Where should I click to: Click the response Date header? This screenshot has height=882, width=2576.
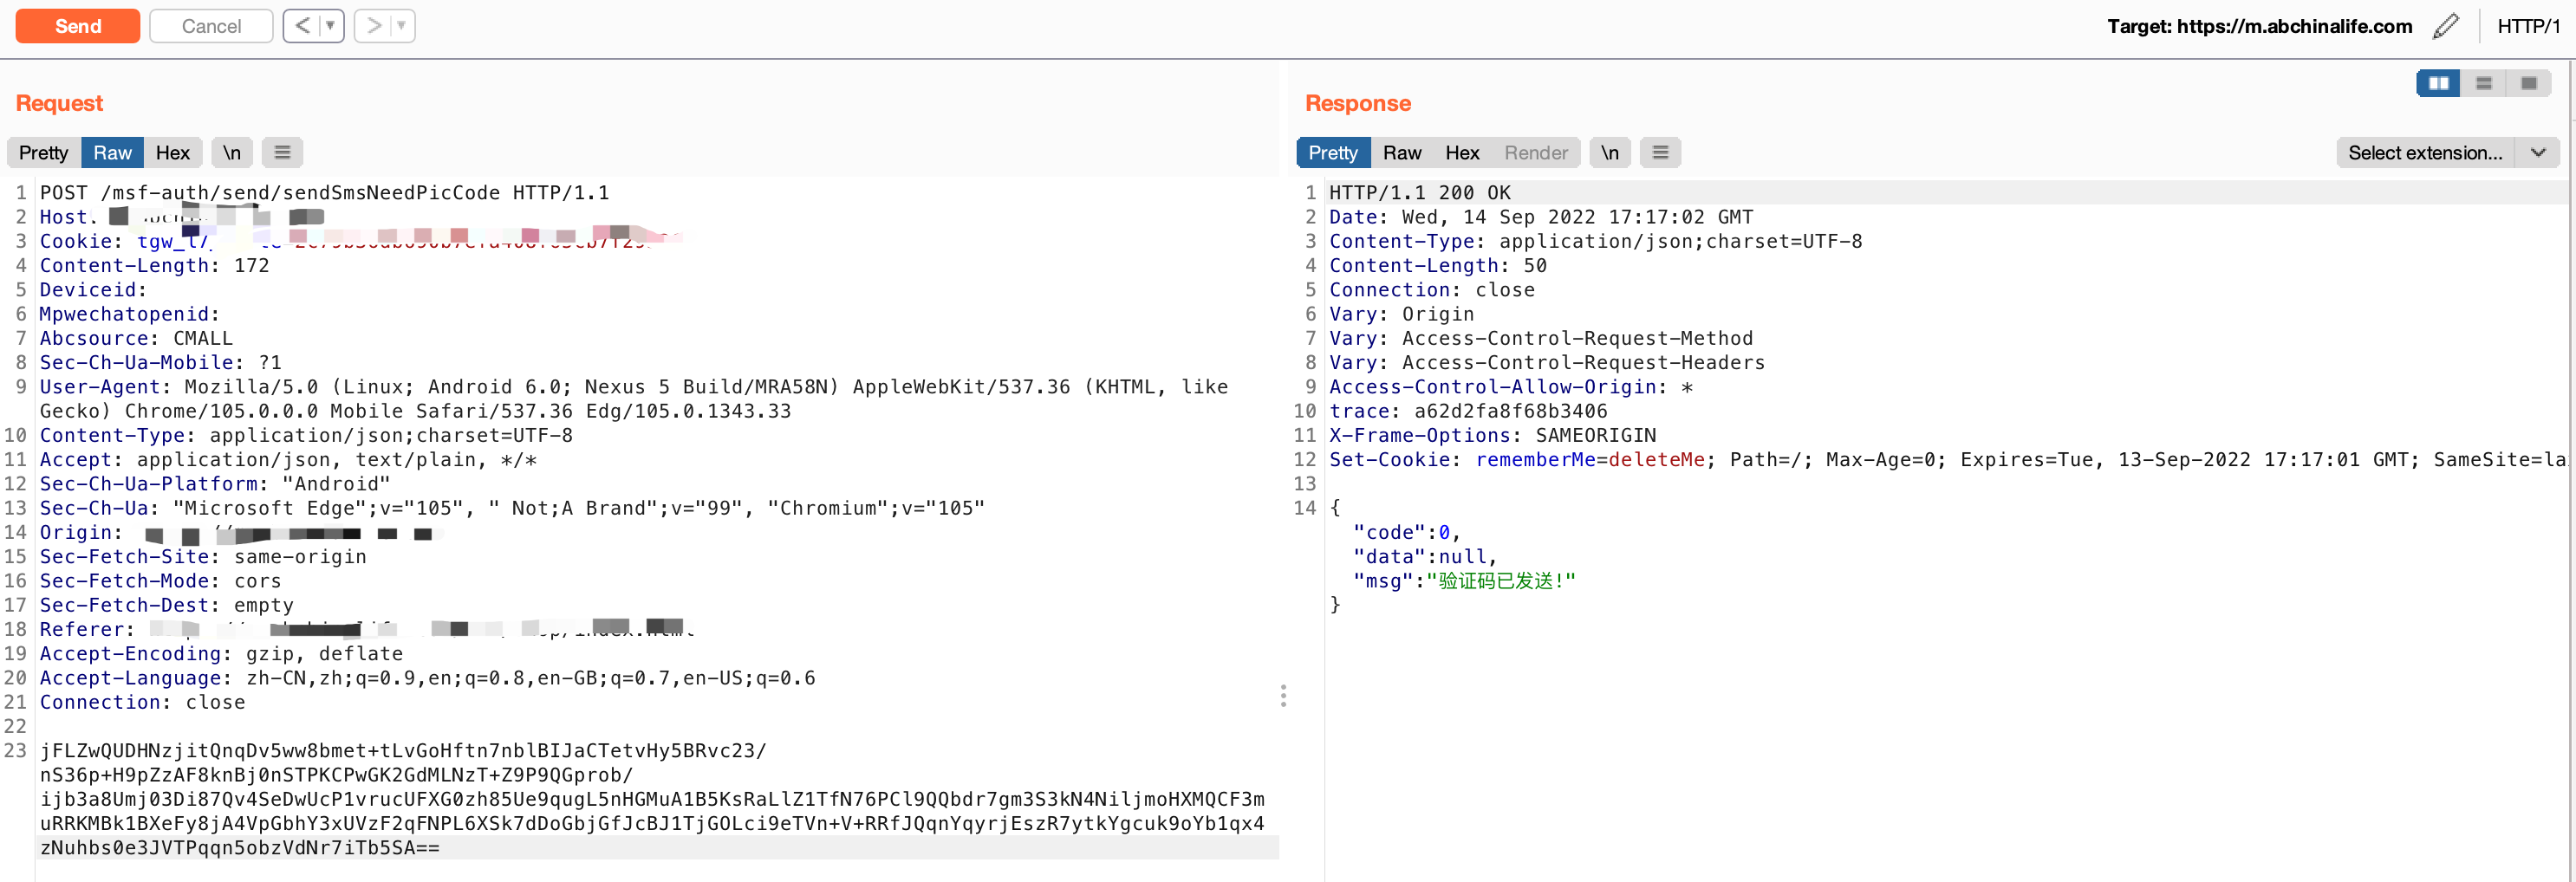pos(1541,217)
